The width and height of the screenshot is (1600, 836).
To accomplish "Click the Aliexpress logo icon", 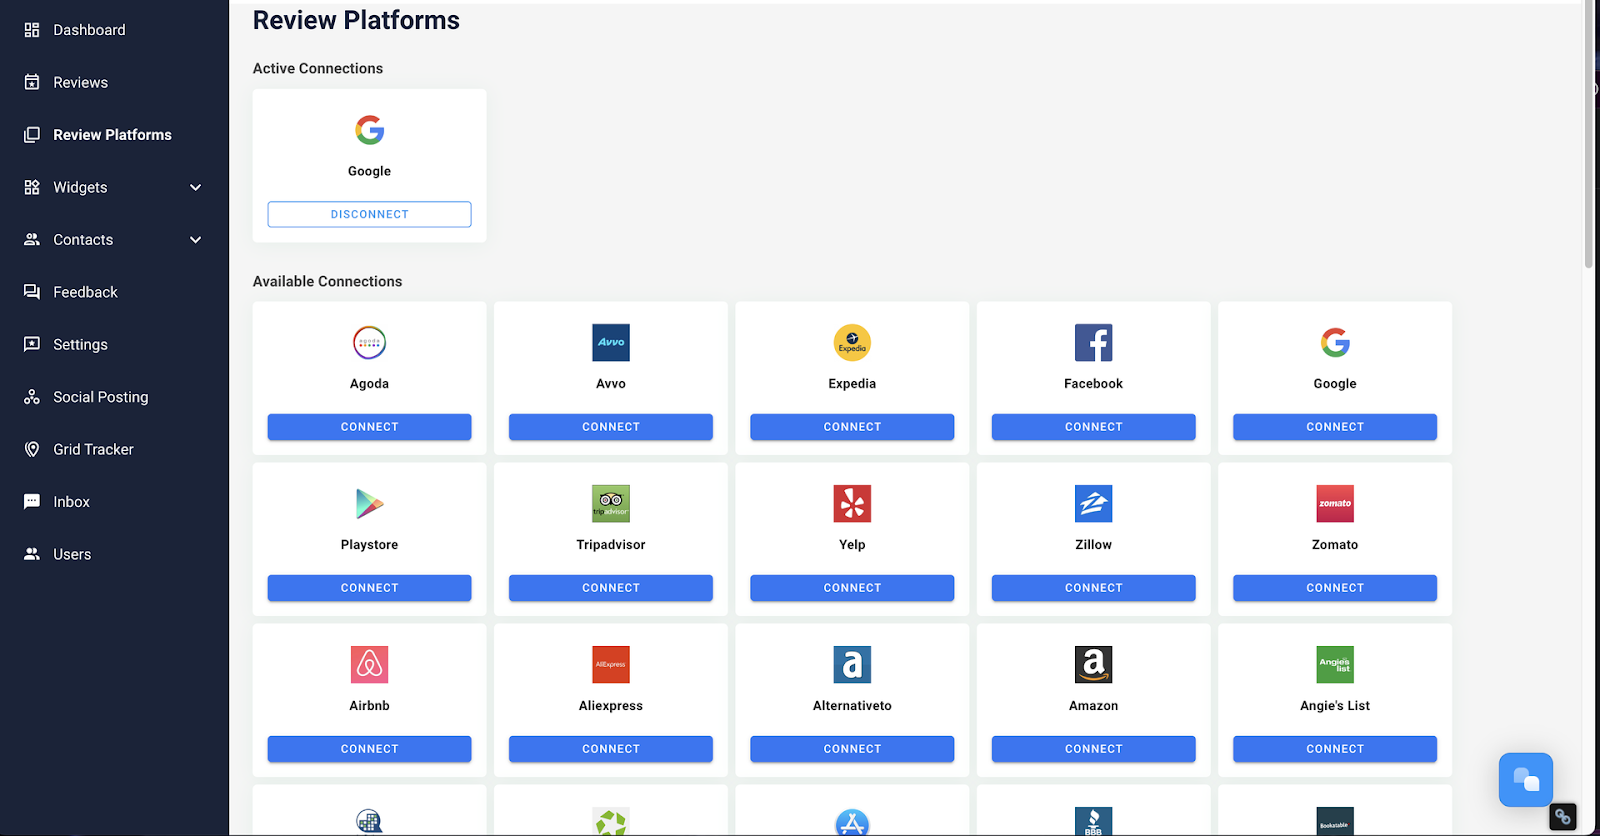I will pyautogui.click(x=611, y=665).
